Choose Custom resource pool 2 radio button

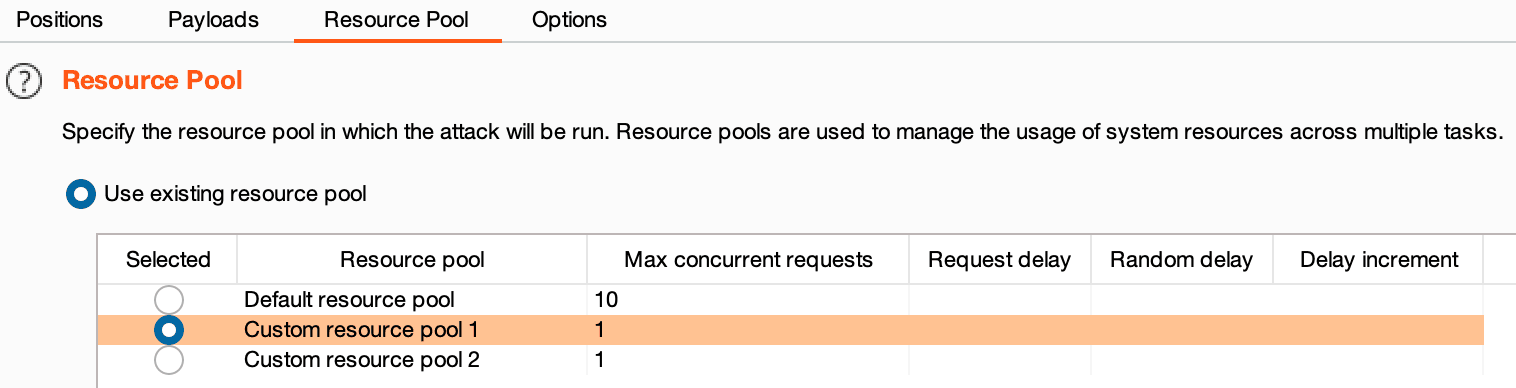click(169, 359)
